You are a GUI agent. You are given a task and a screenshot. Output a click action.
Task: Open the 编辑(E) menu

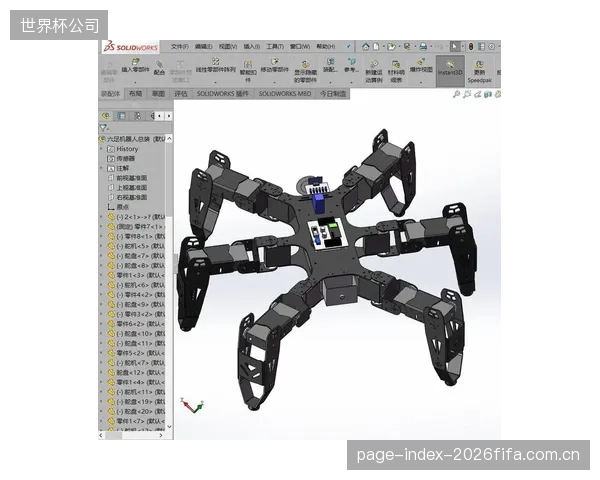click(x=204, y=47)
